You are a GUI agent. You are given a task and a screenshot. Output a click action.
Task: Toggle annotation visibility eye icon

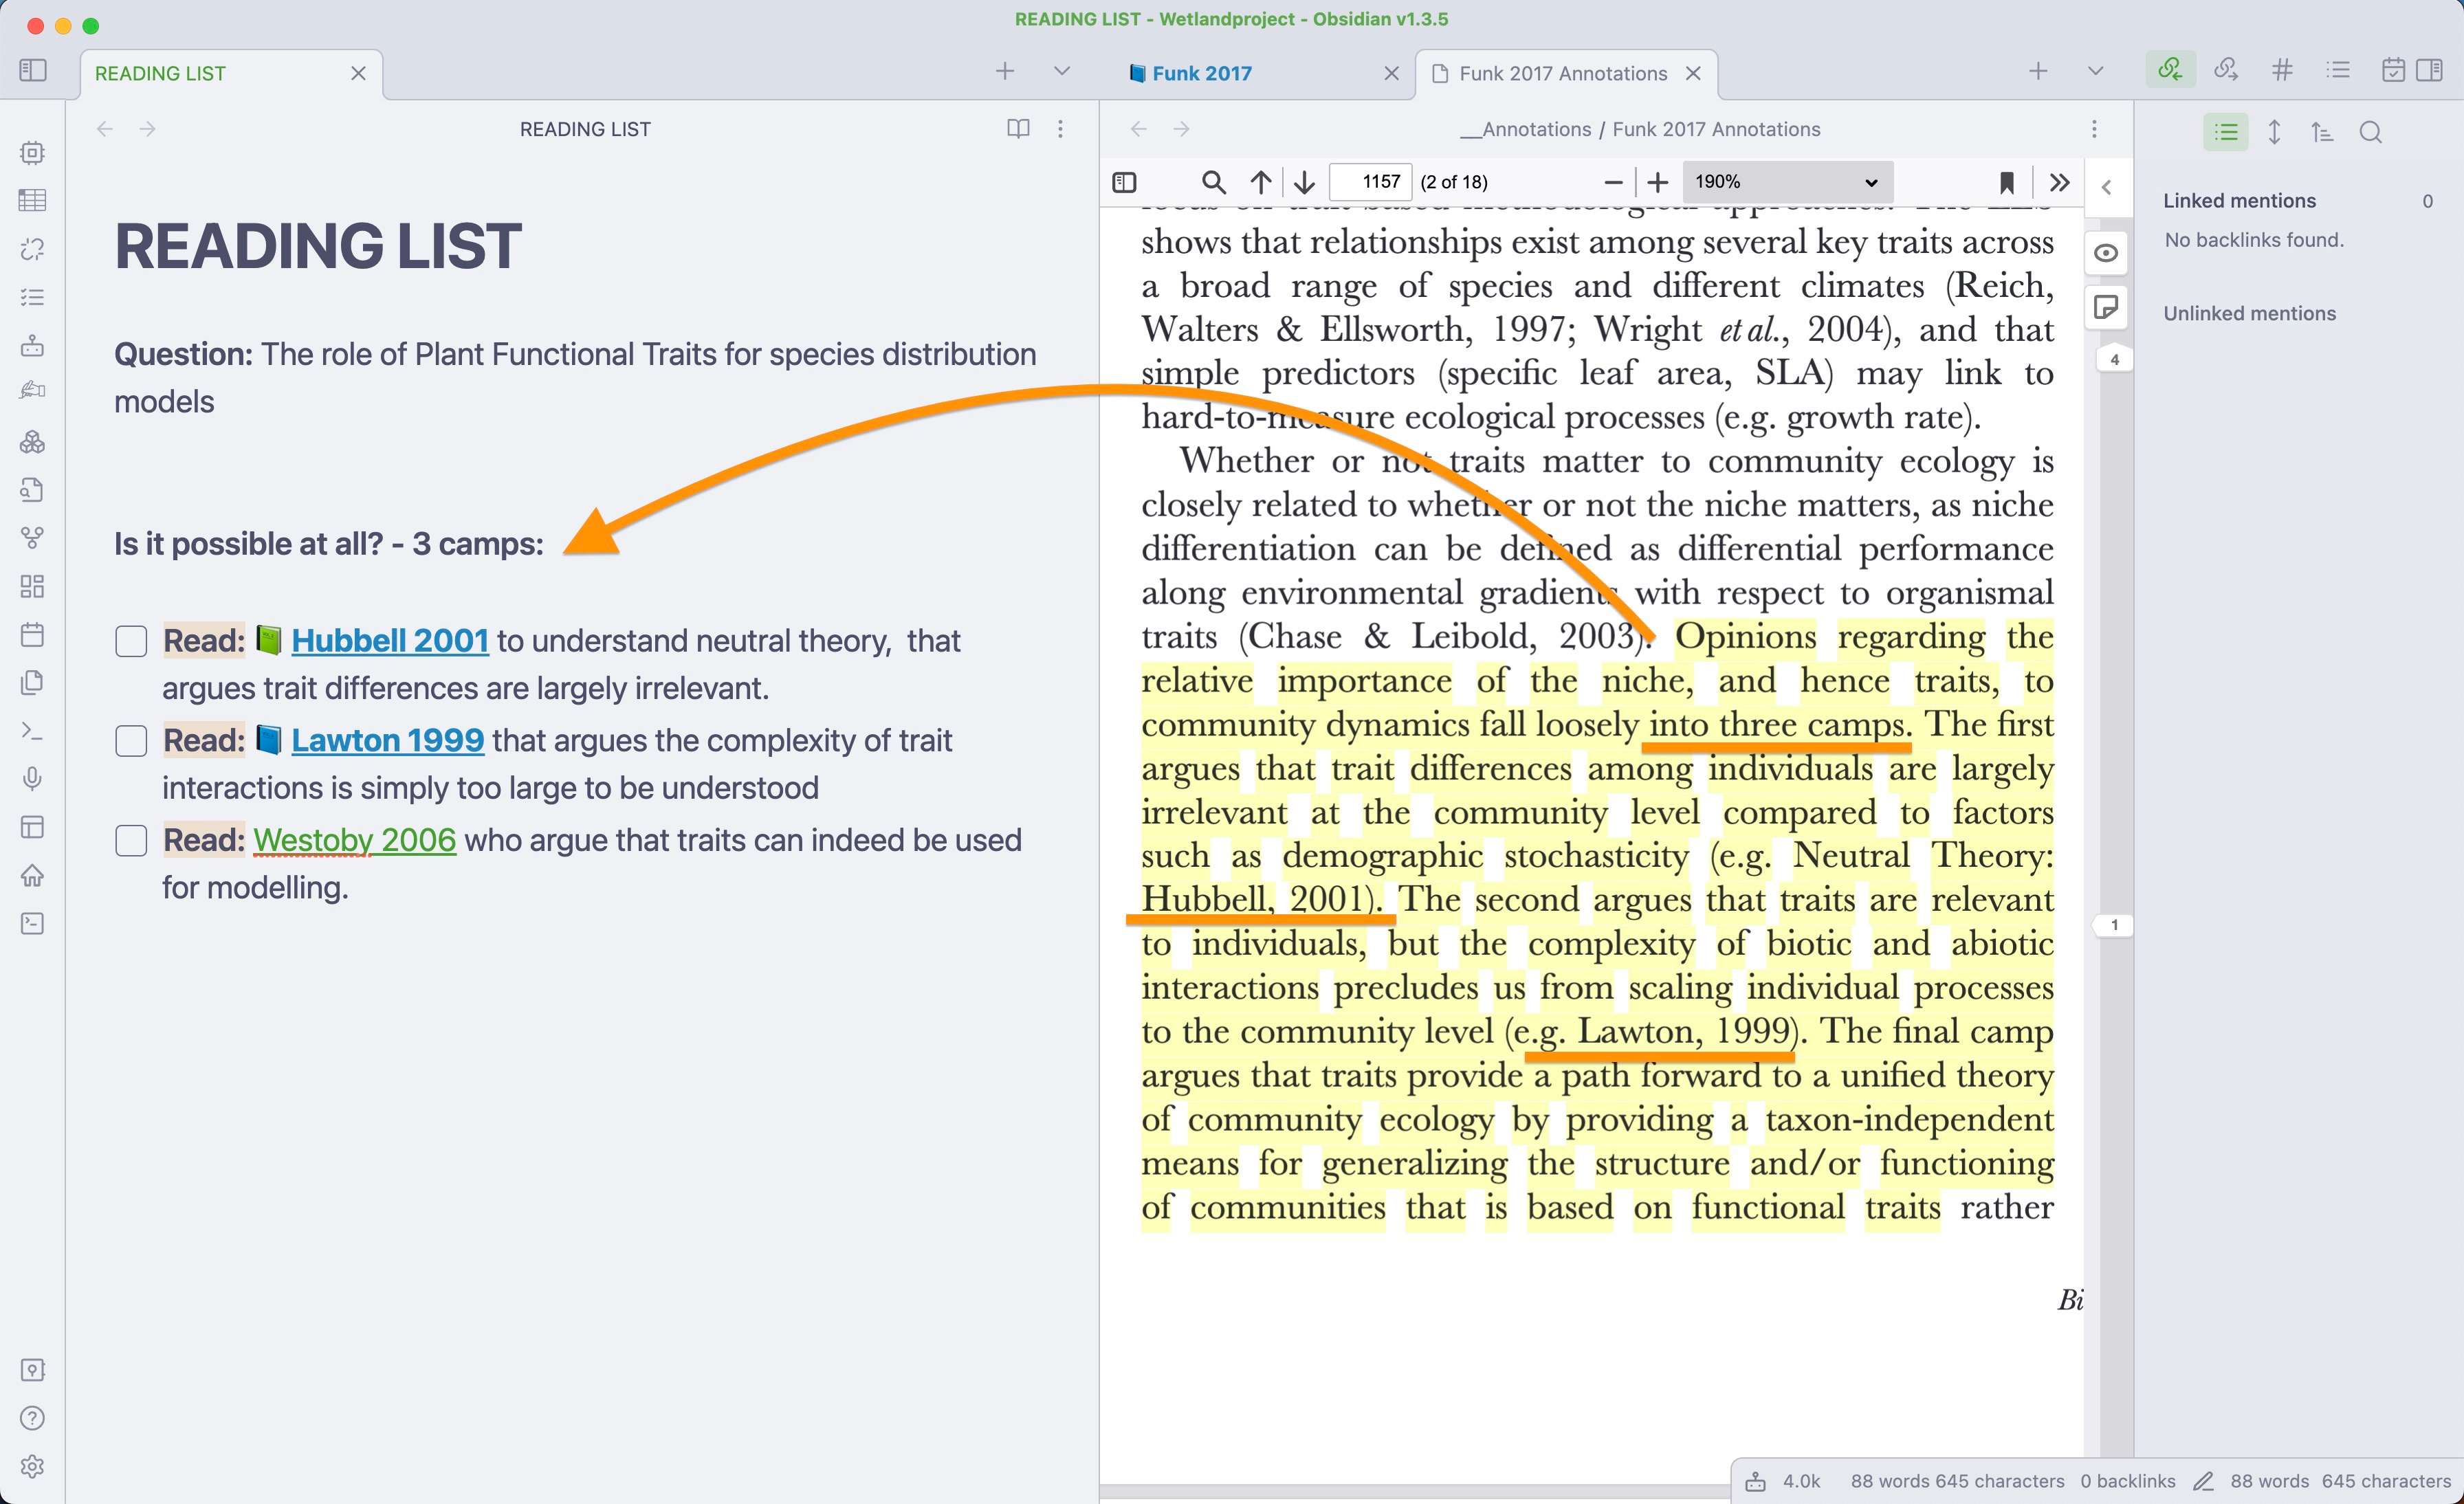[x=2106, y=253]
